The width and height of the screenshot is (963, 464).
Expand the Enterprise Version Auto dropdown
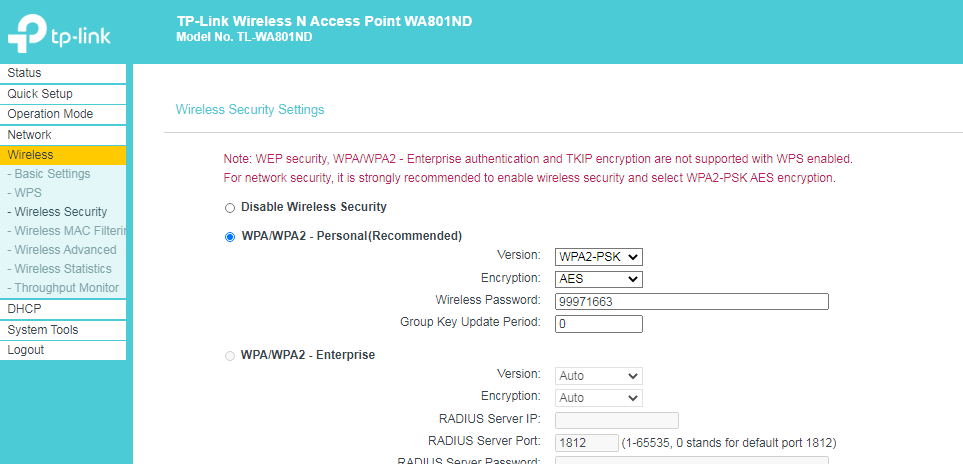coord(599,376)
